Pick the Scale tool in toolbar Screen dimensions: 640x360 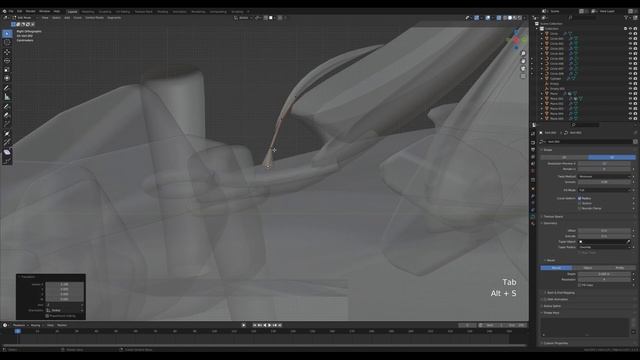[7, 69]
